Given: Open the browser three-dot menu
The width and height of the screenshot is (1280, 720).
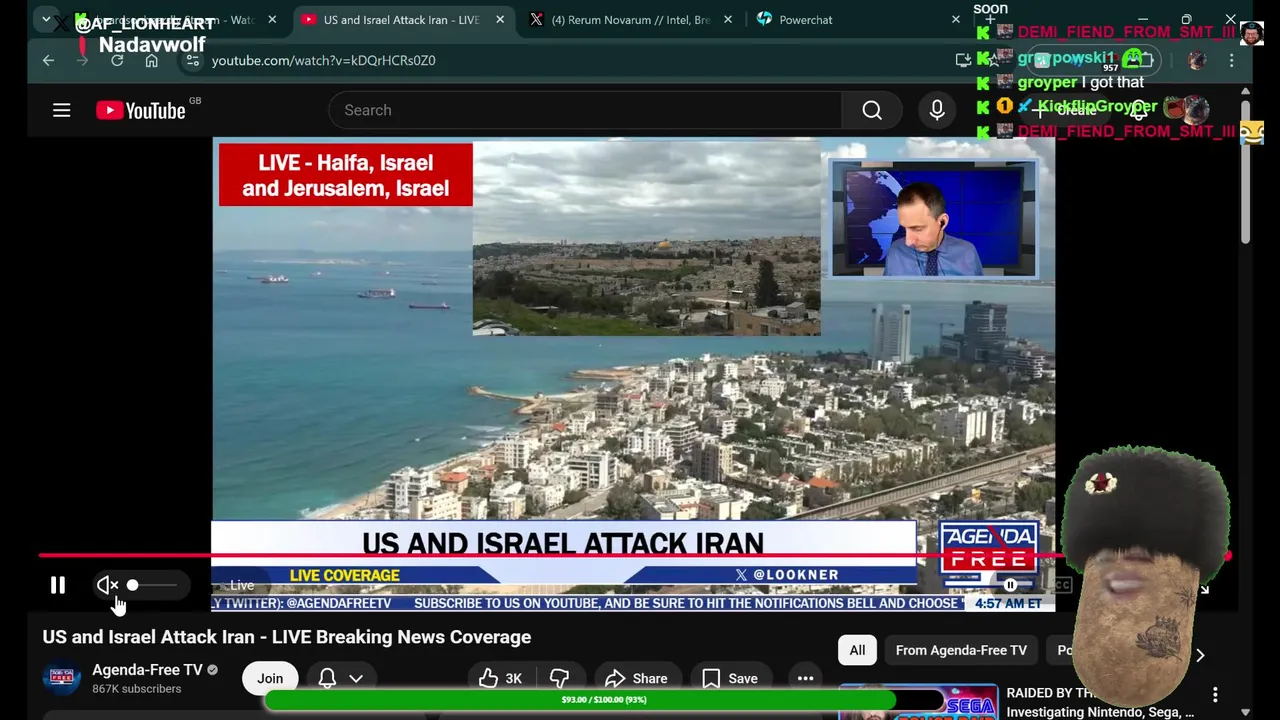Looking at the screenshot, I should click(1231, 60).
